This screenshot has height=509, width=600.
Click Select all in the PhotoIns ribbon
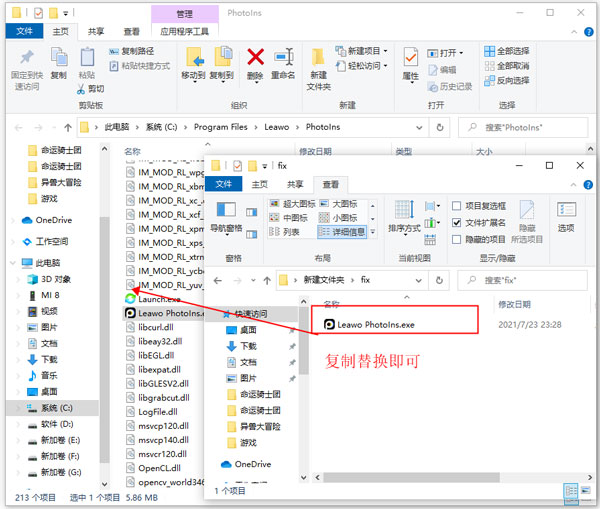click(x=507, y=51)
